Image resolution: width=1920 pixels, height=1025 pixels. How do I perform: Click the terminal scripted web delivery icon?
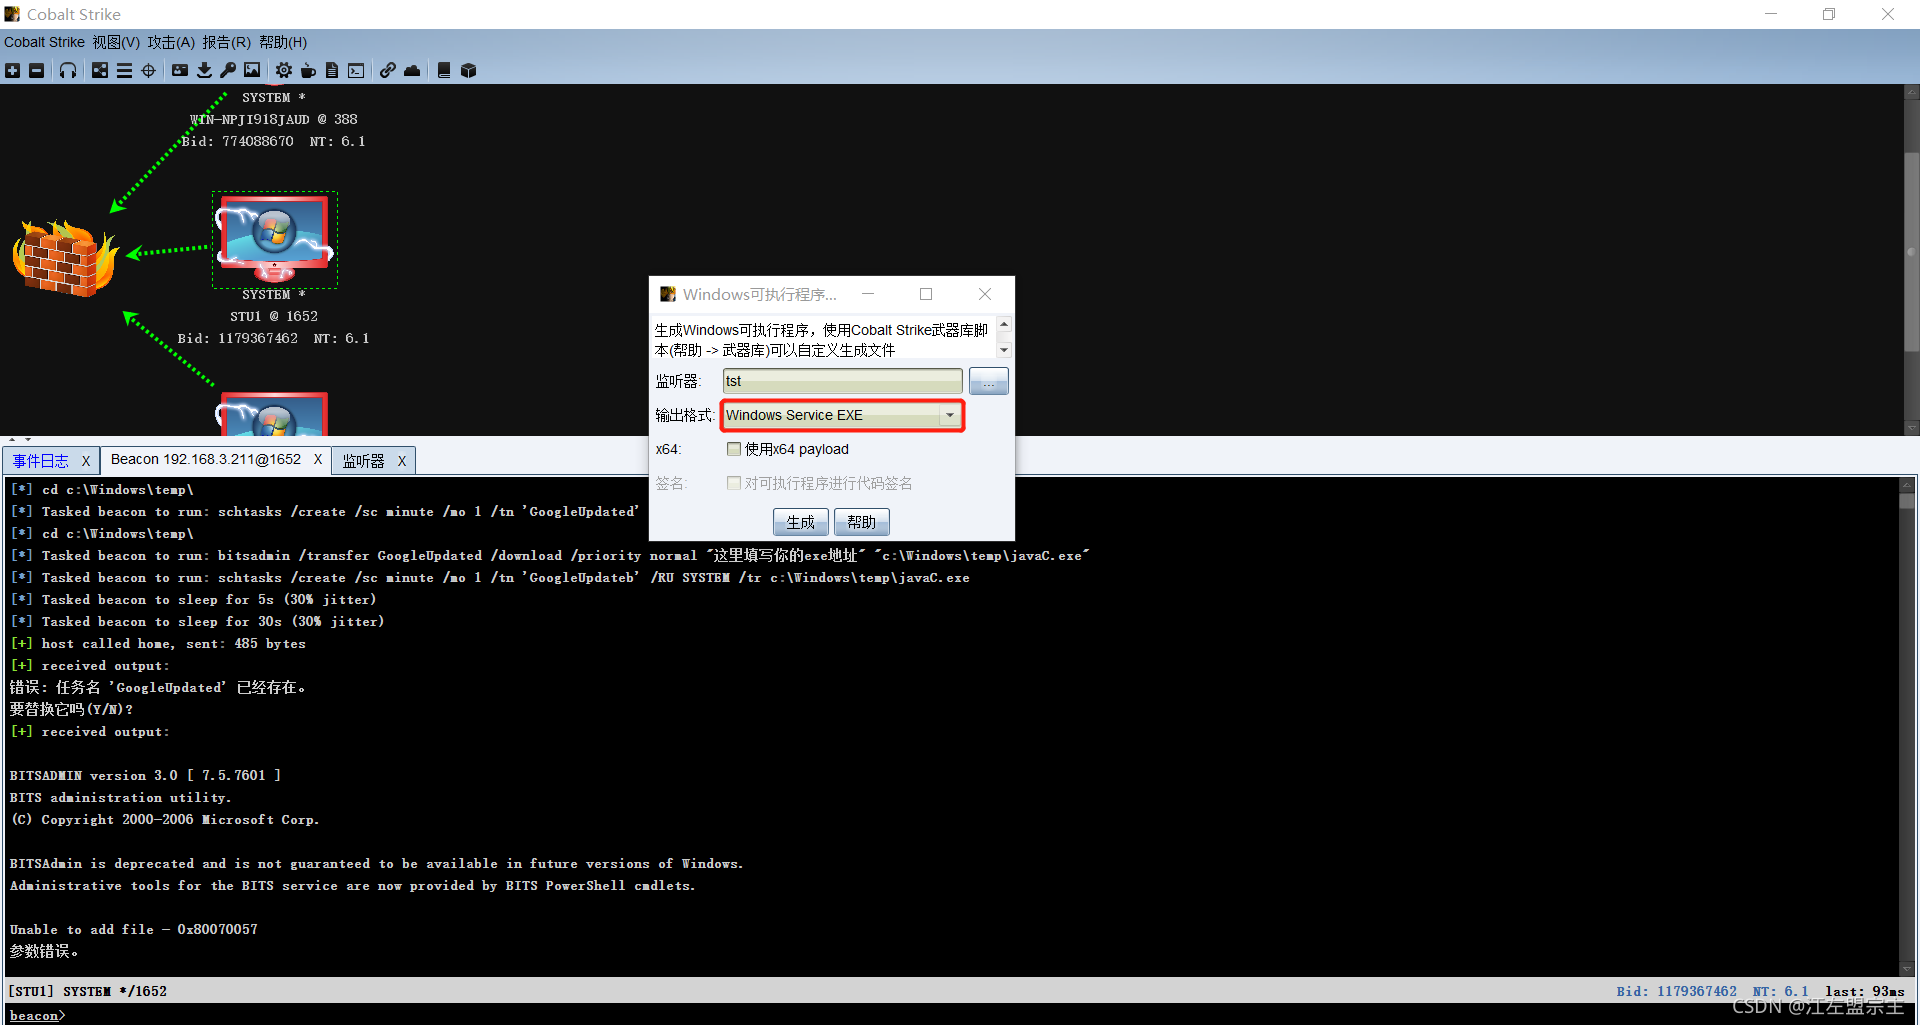356,70
